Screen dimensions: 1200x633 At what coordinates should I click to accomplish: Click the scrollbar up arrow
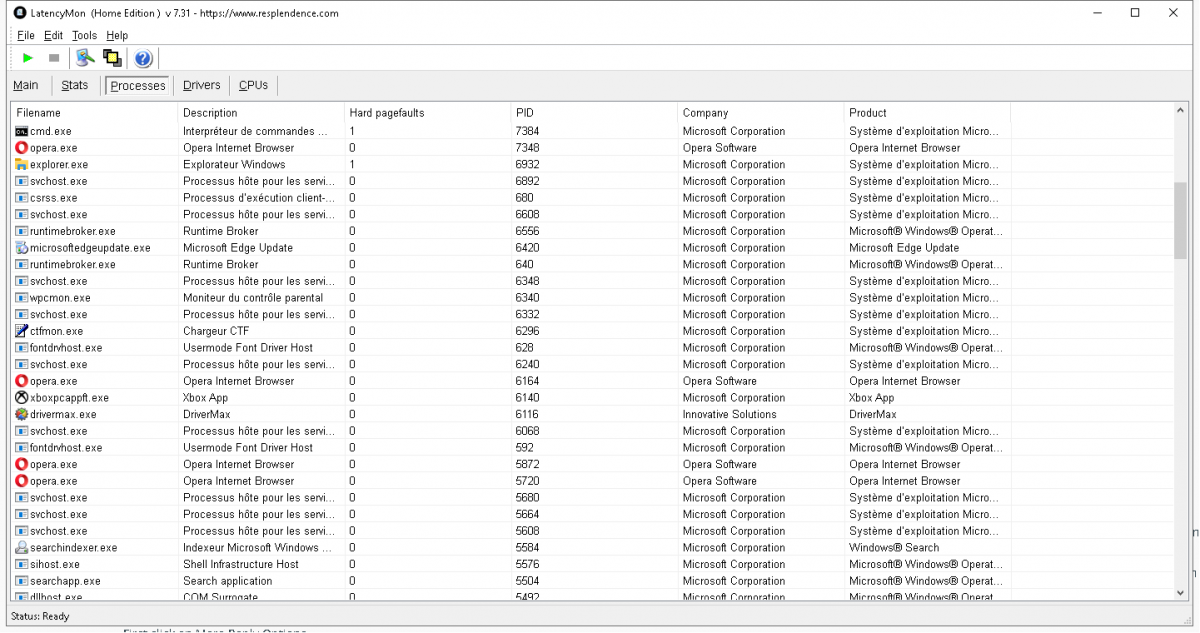coord(1180,111)
